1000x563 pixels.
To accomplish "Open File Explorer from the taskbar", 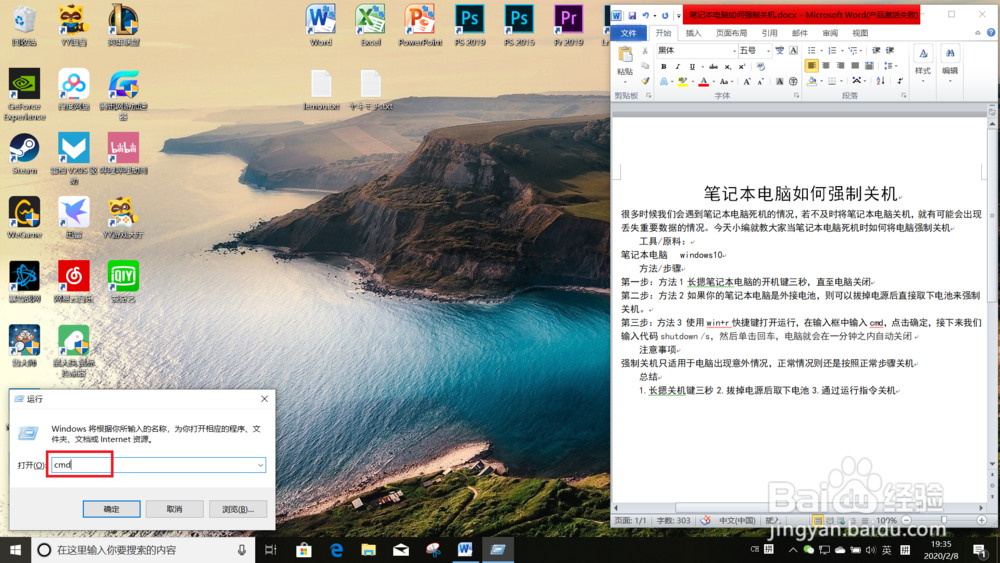I will click(x=369, y=550).
